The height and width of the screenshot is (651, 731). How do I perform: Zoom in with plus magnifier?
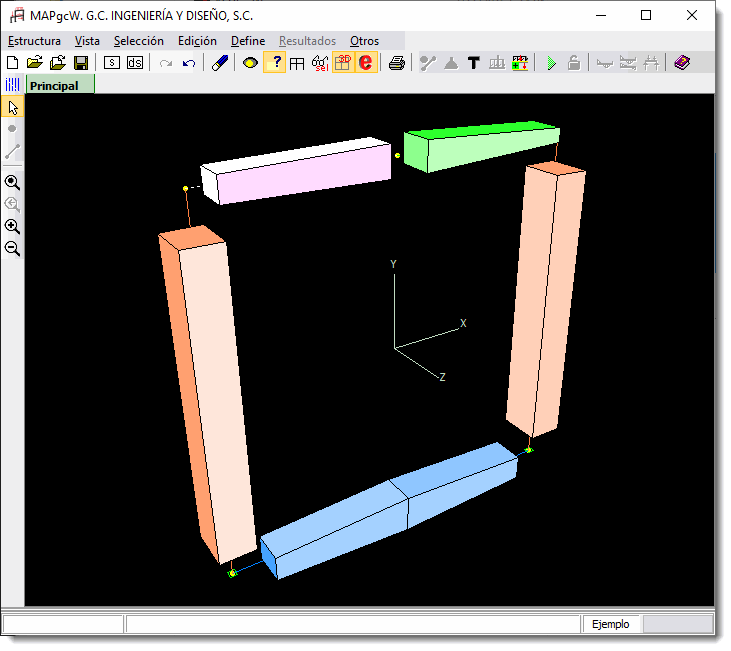click(x=13, y=227)
